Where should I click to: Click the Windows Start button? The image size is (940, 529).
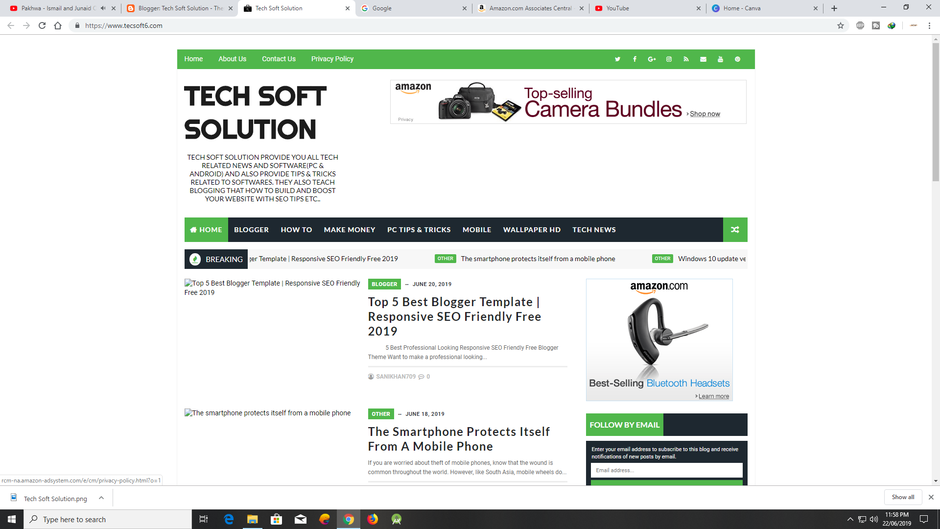[x=11, y=519]
